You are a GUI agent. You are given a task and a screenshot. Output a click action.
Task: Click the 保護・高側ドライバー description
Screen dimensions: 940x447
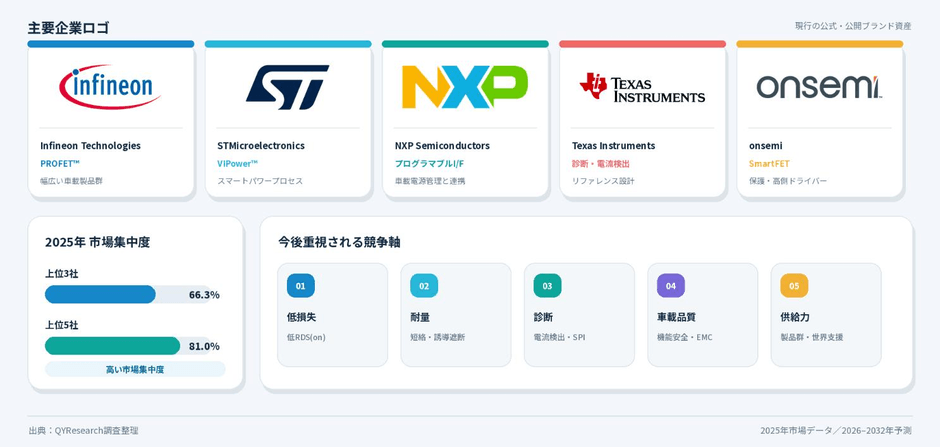788,180
